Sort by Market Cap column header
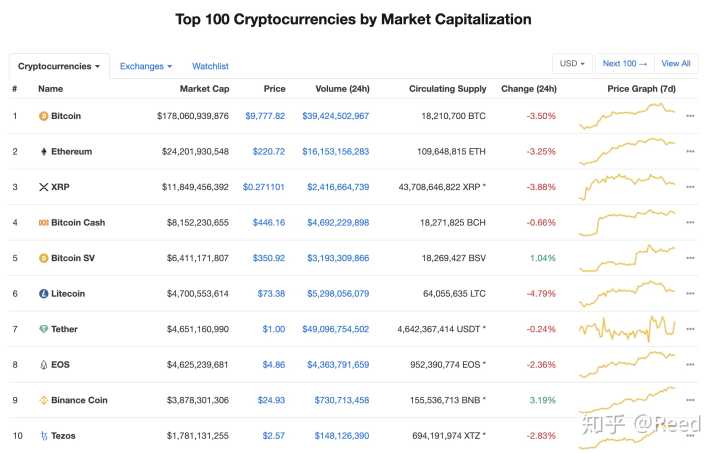Image resolution: width=720 pixels, height=453 pixels. [204, 89]
